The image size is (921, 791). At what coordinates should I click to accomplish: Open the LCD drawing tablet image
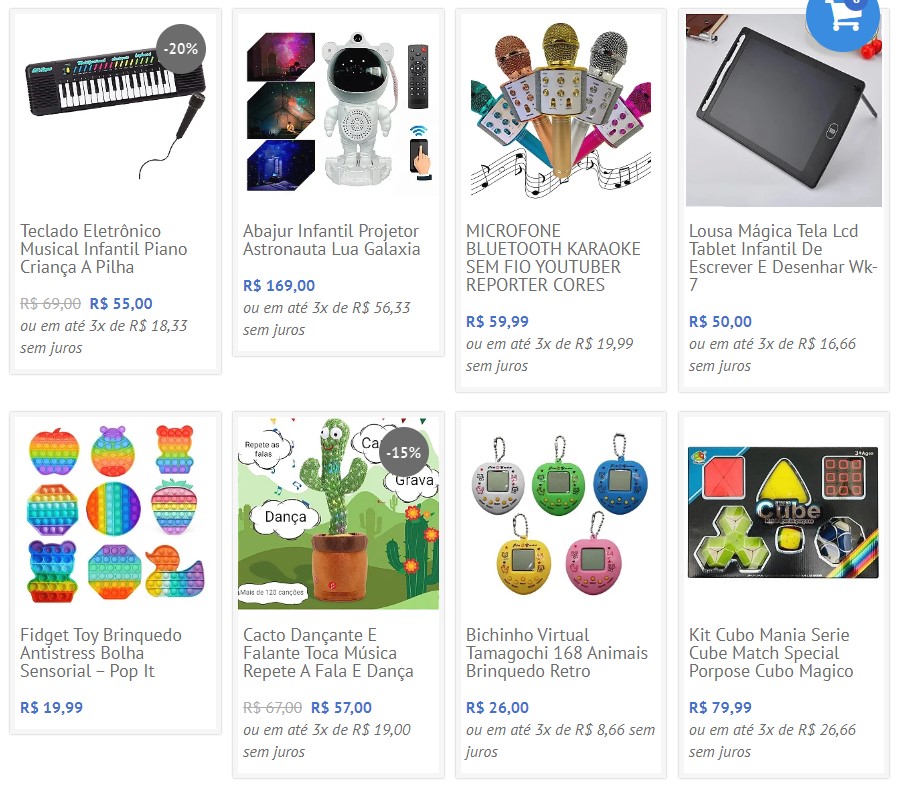click(784, 110)
